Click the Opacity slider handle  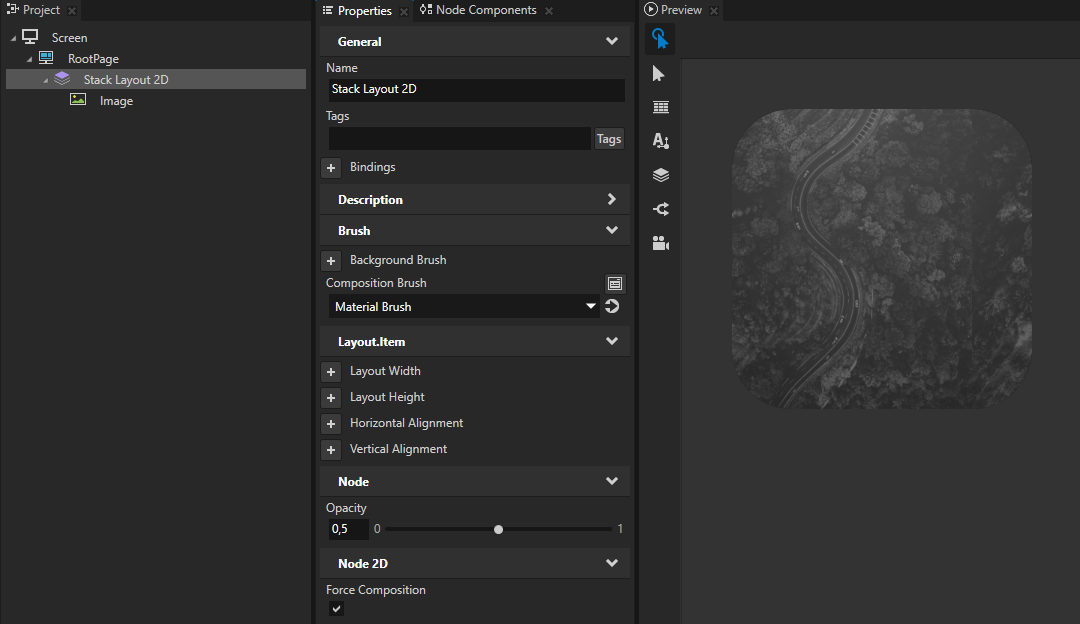(x=499, y=530)
